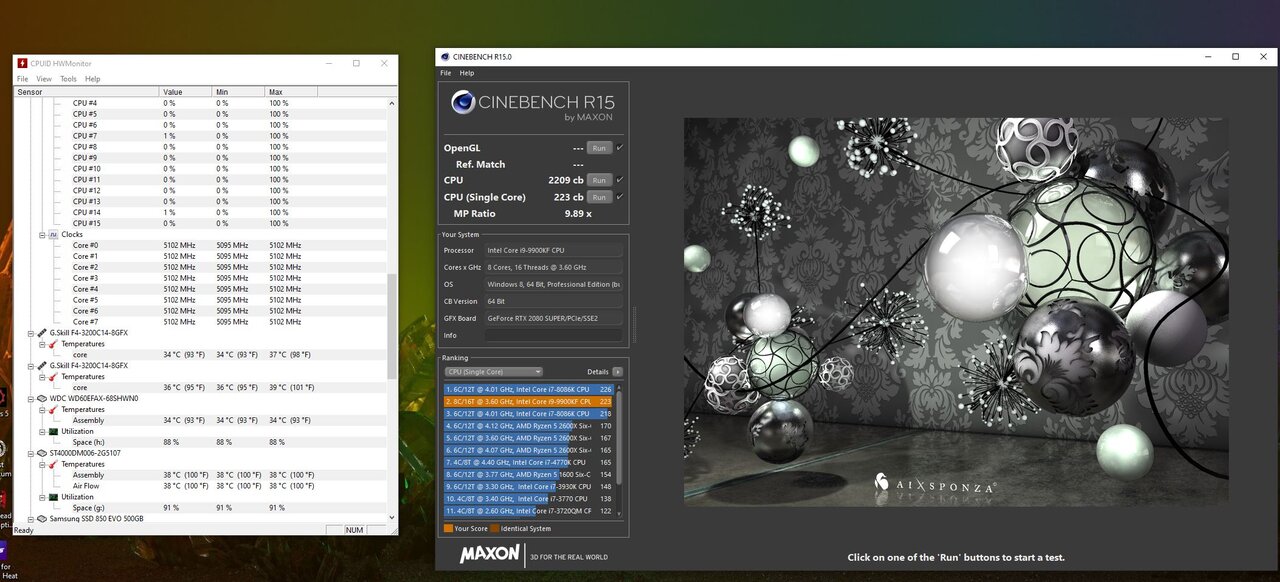This screenshot has width=1280, height=582.
Task: Sort by the Min column header
Action: (239, 92)
